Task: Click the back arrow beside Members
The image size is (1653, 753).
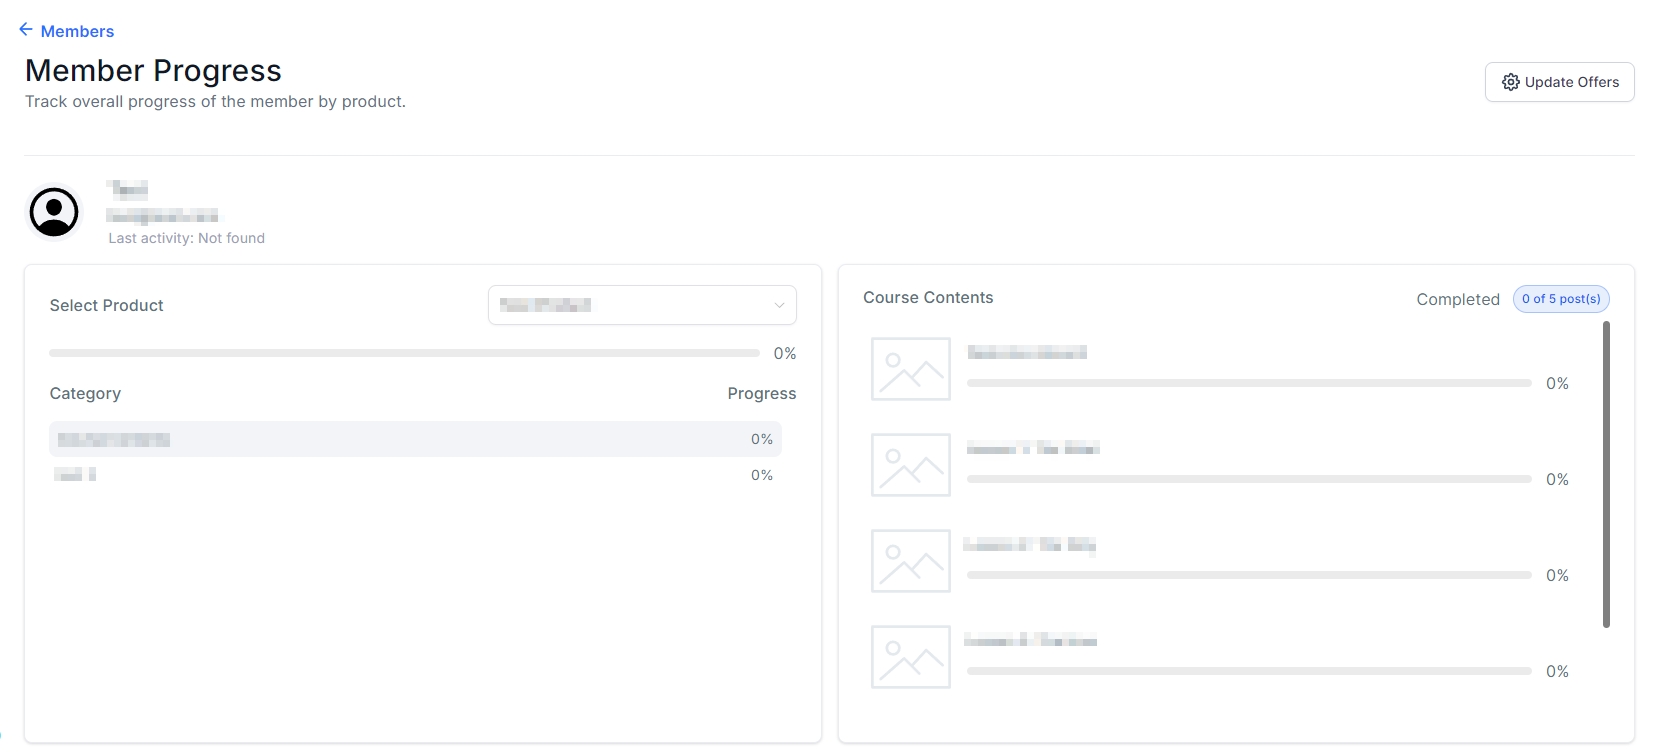Action: click(x=26, y=30)
